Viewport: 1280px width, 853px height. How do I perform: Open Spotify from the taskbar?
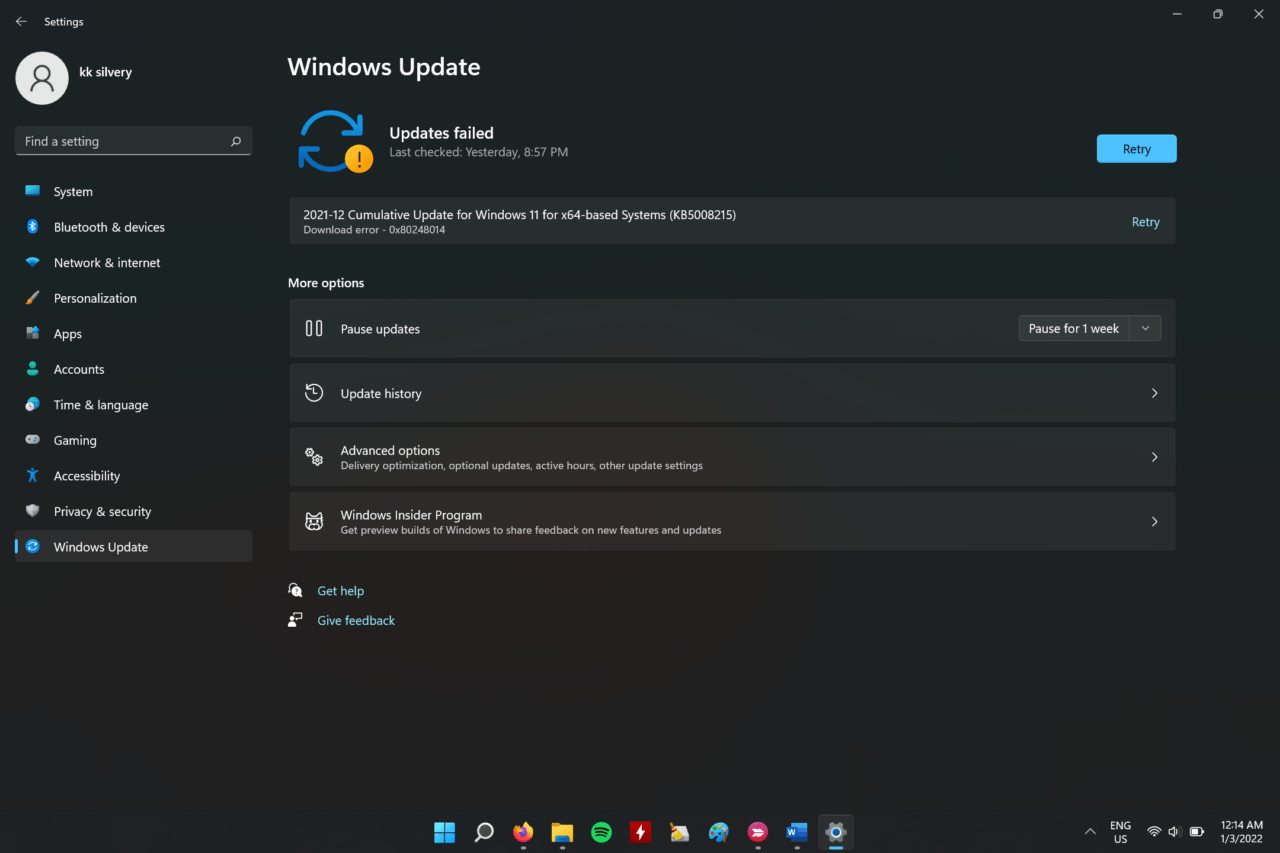point(601,832)
